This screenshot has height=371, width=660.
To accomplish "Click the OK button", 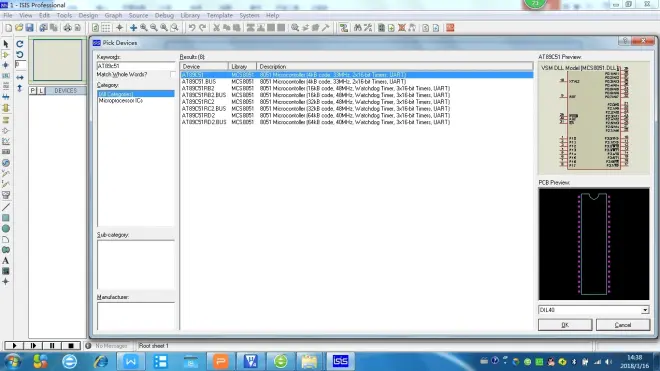I will 565,325.
